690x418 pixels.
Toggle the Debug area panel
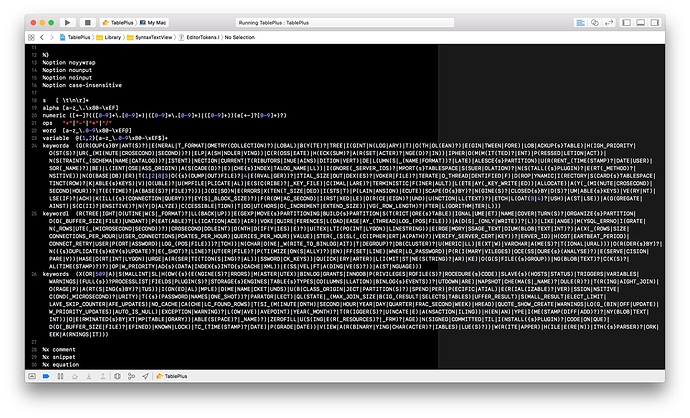[x=641, y=22]
